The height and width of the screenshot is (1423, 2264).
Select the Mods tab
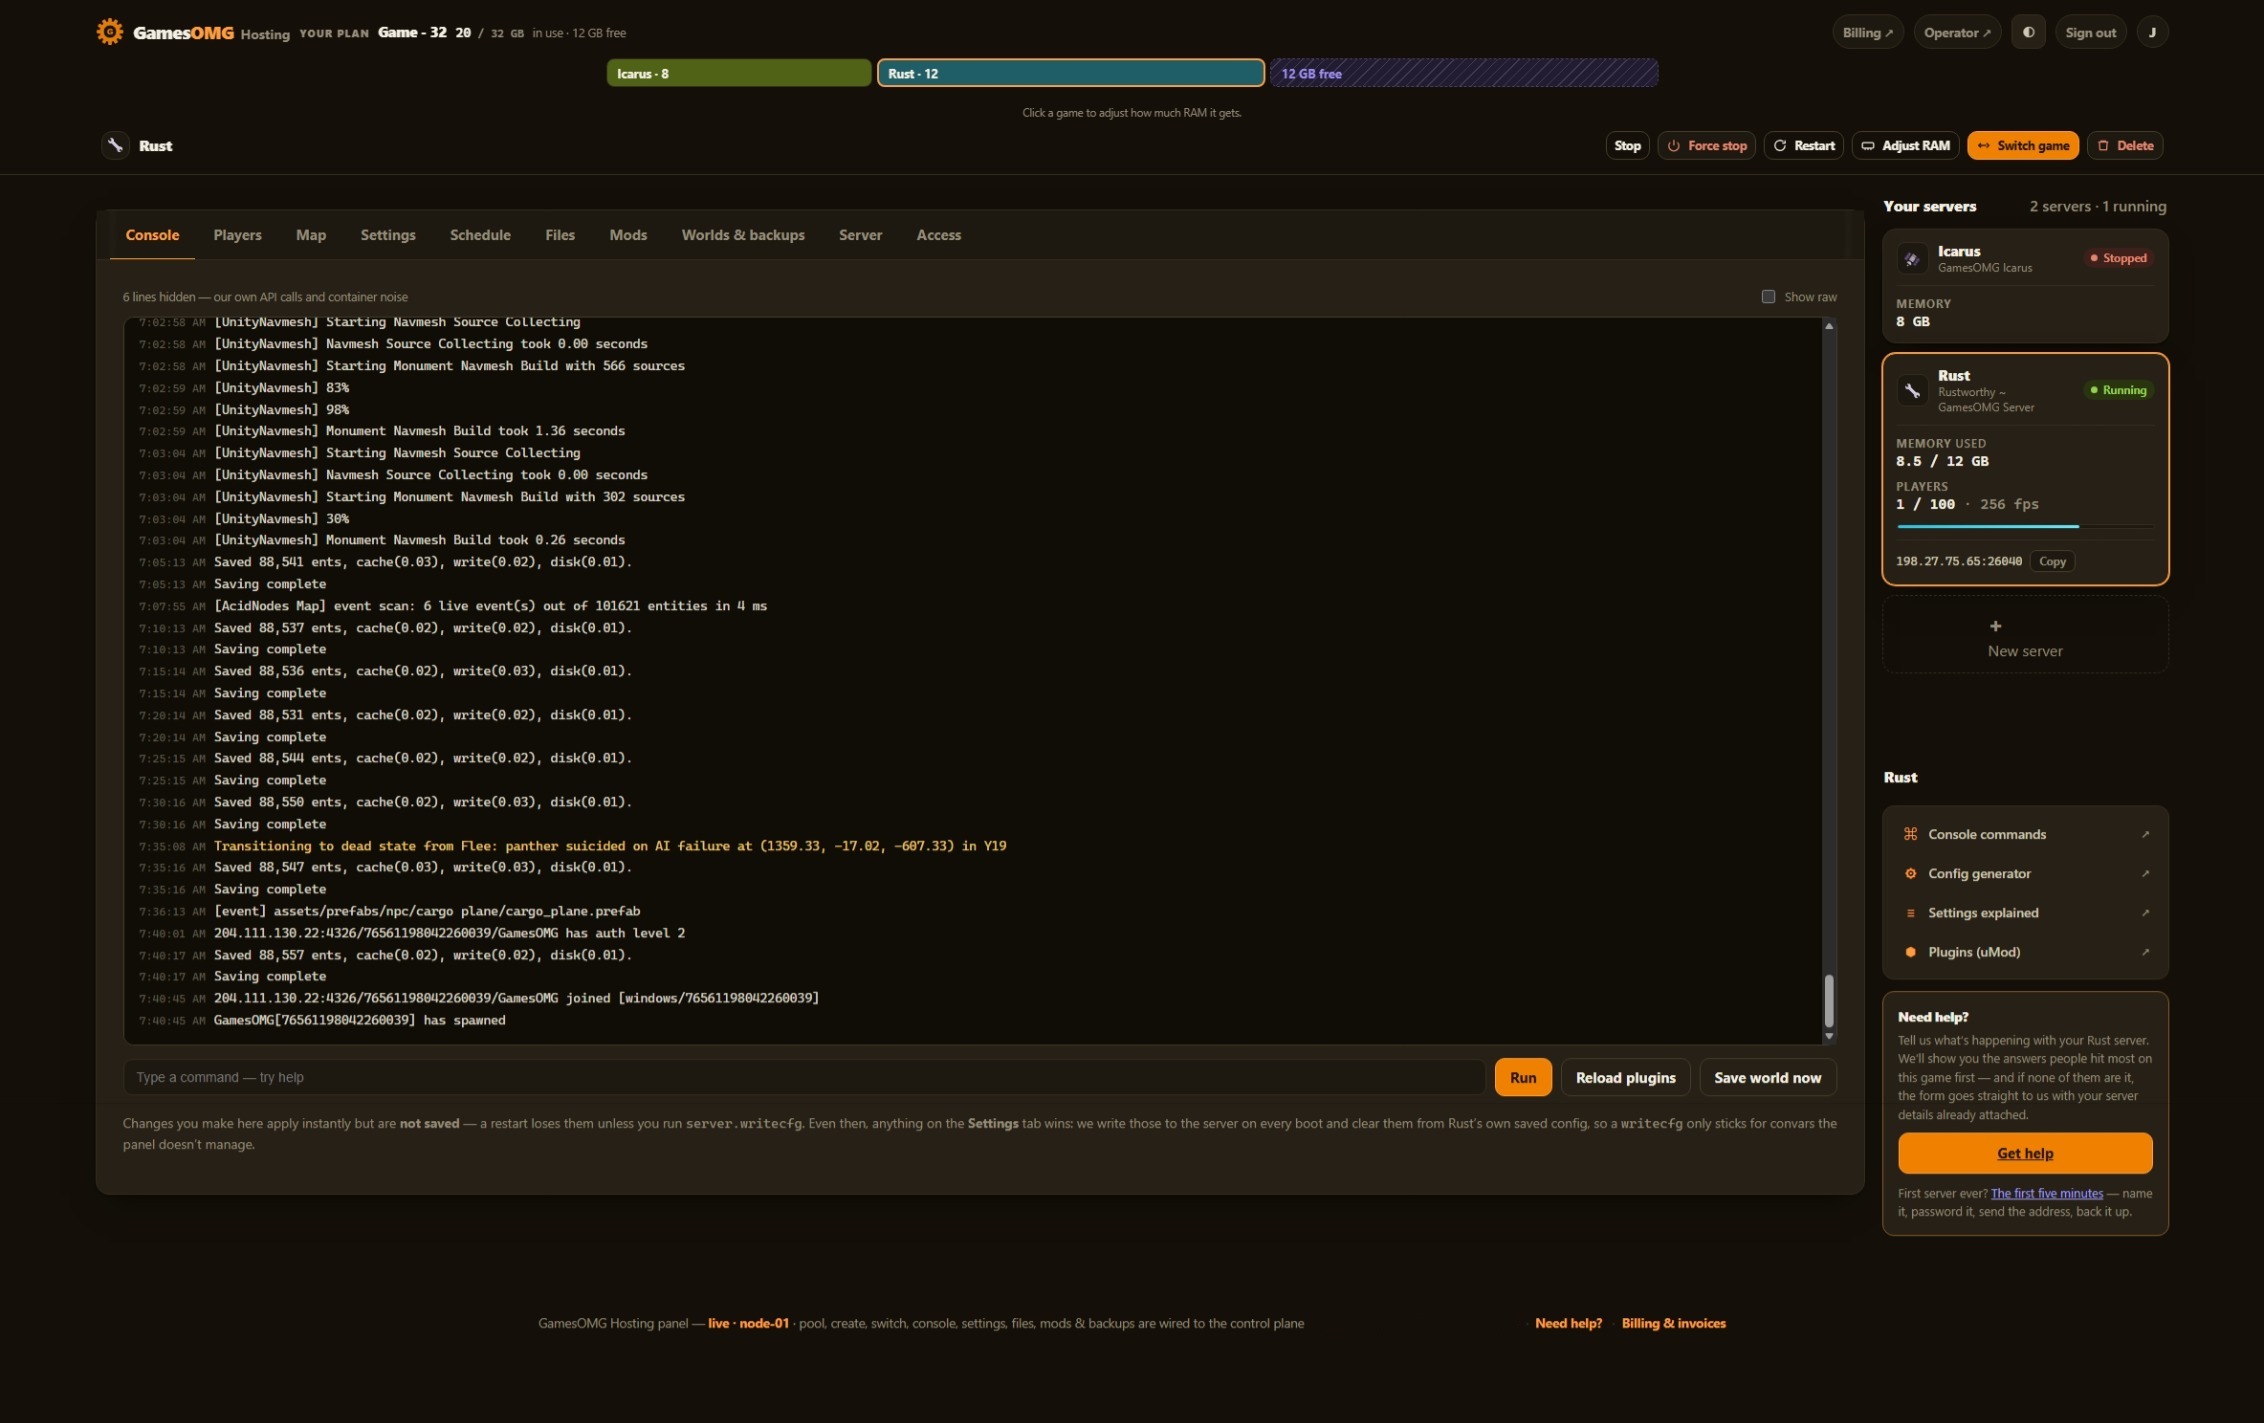tap(628, 235)
